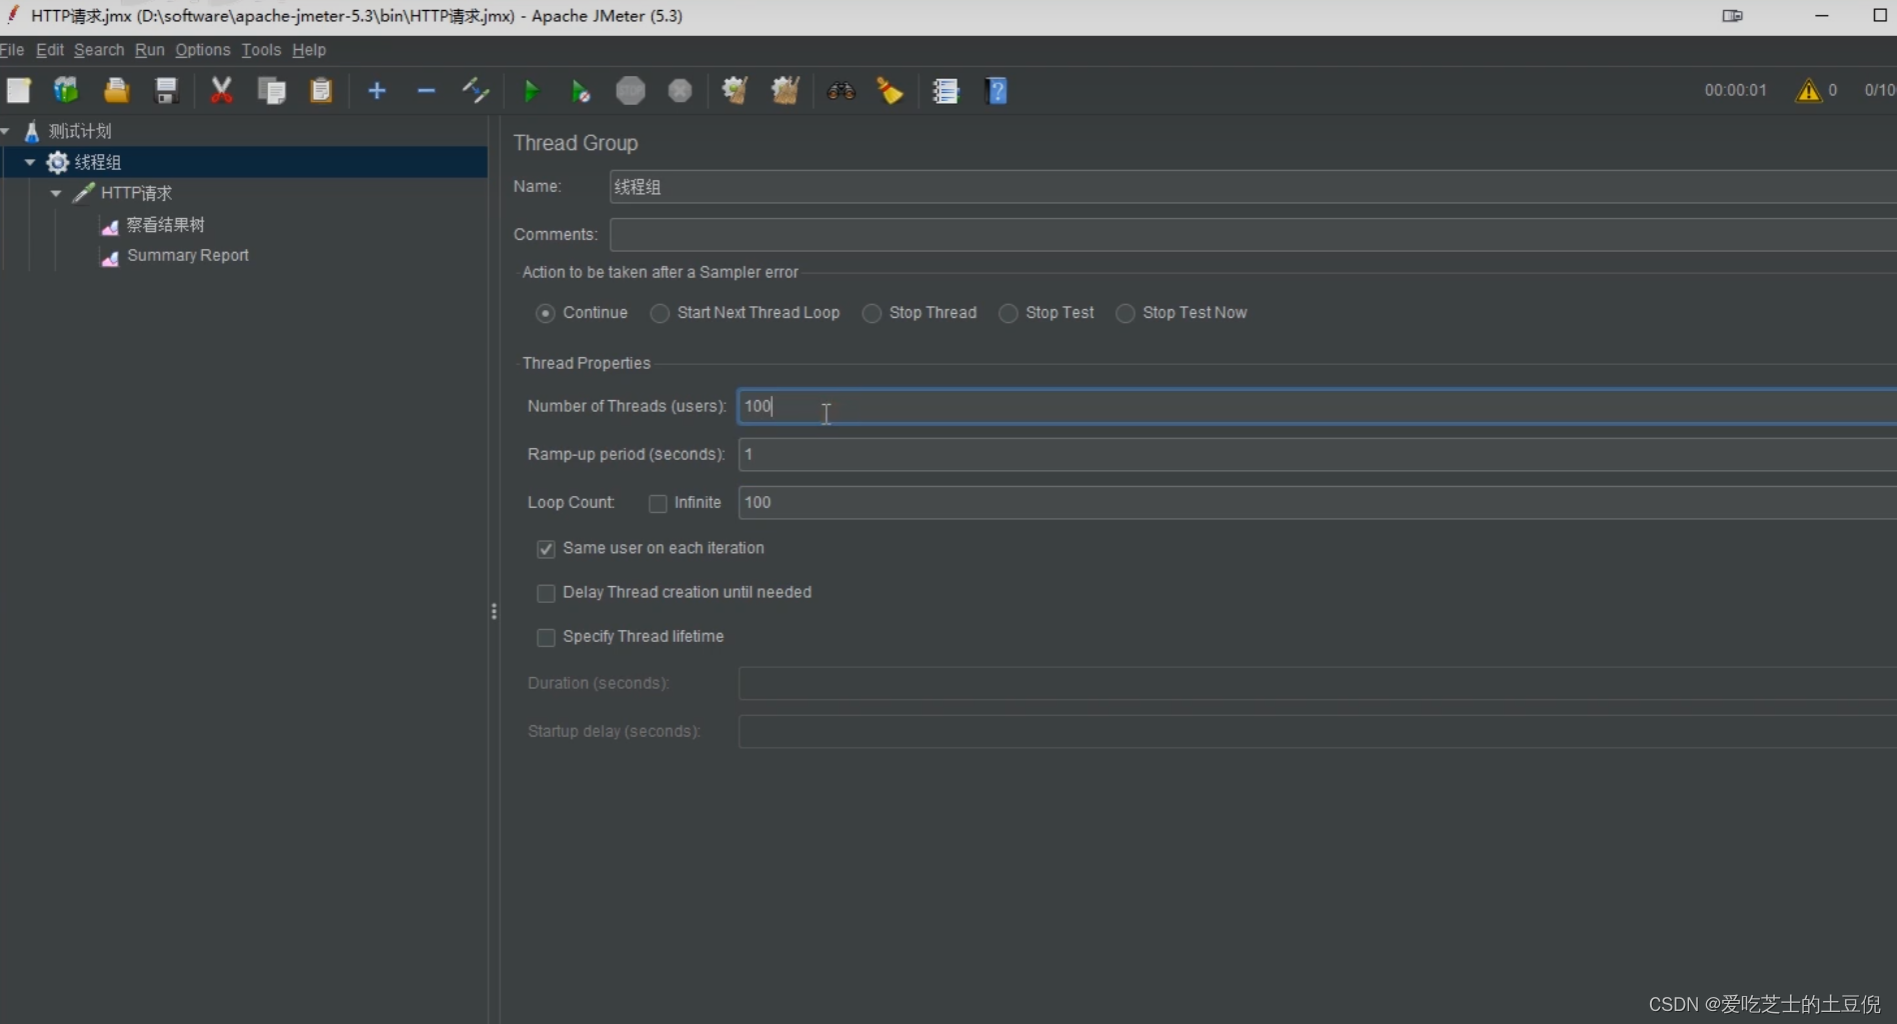
Task: Click the Shutdown test icon
Action: coord(680,91)
